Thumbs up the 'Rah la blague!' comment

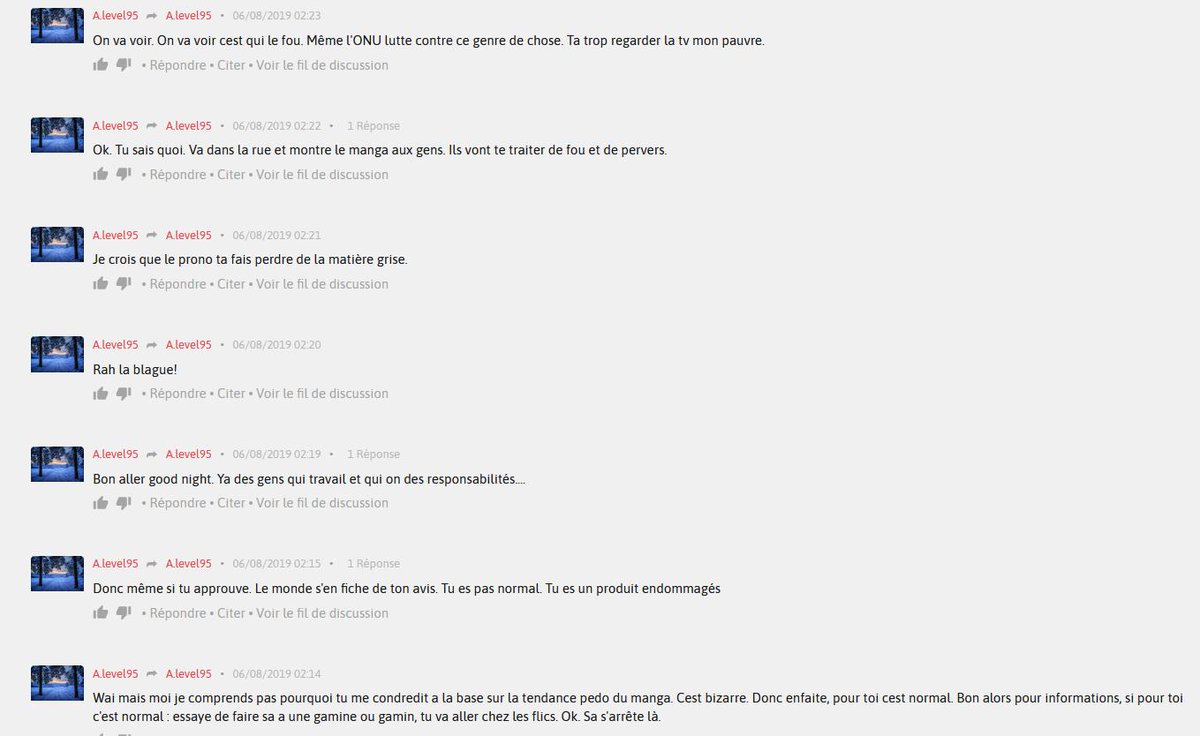tap(100, 393)
